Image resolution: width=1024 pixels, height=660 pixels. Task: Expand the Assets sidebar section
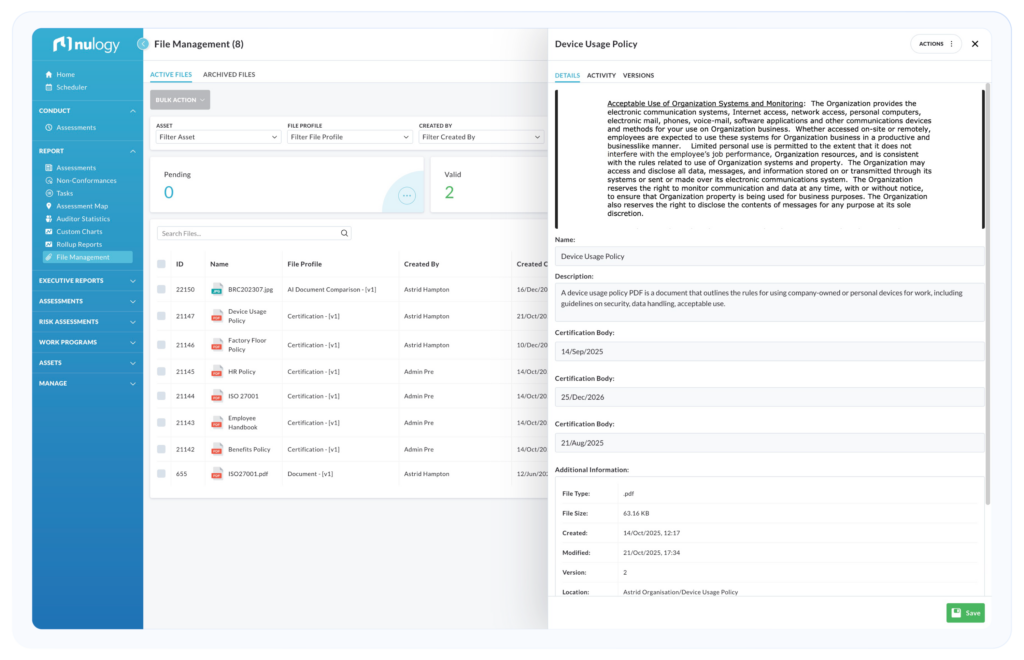tap(88, 363)
